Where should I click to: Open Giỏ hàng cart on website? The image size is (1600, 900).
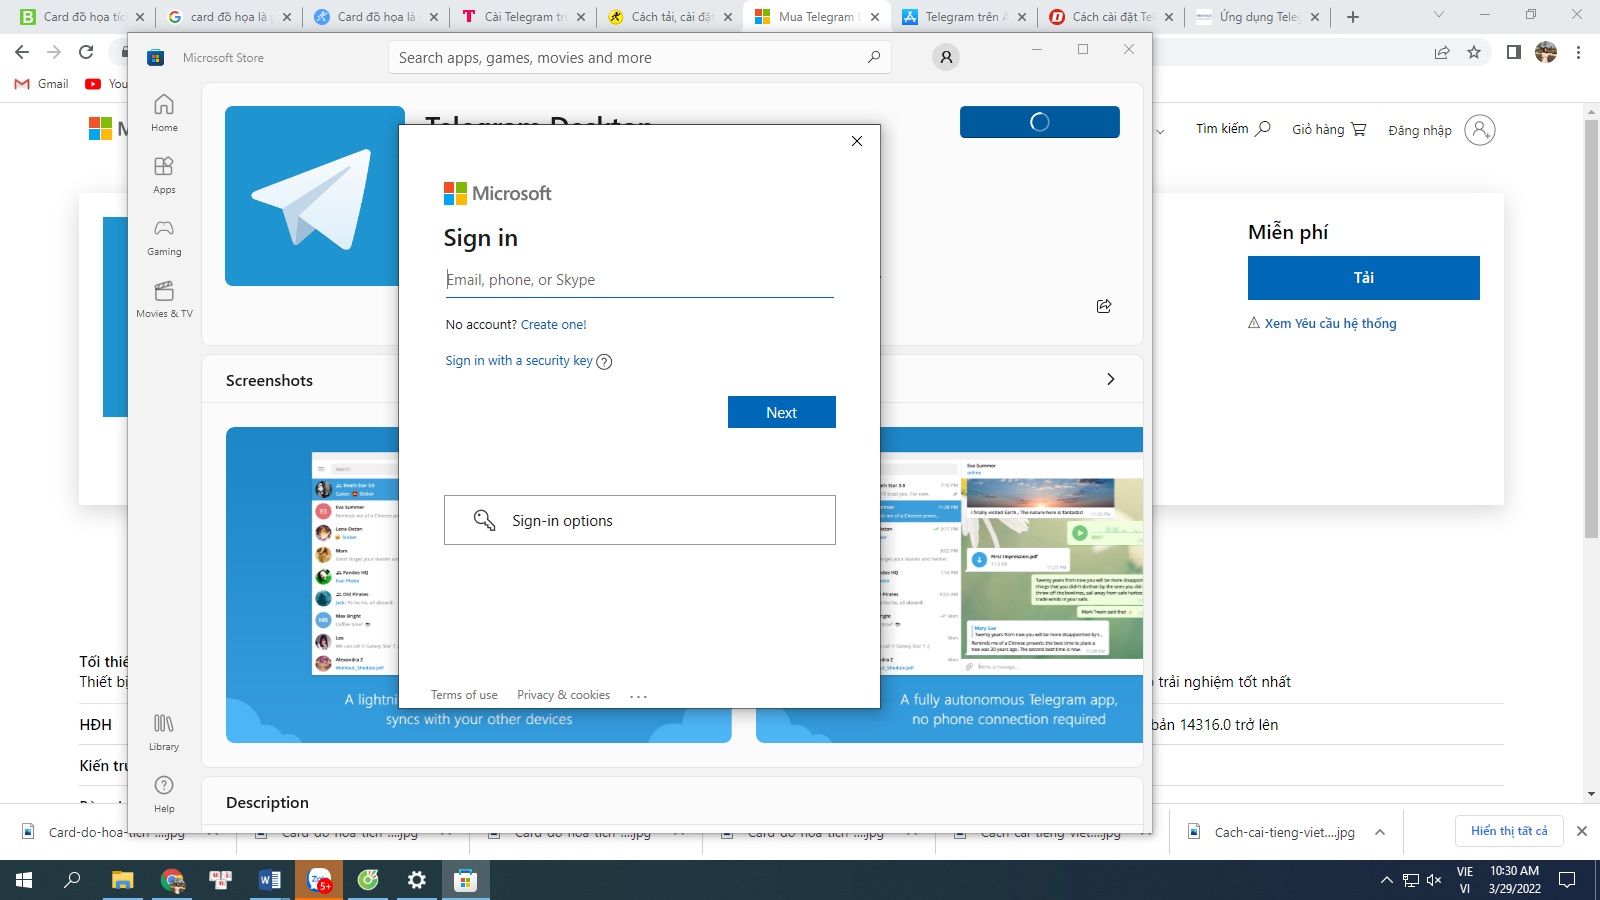(1329, 129)
